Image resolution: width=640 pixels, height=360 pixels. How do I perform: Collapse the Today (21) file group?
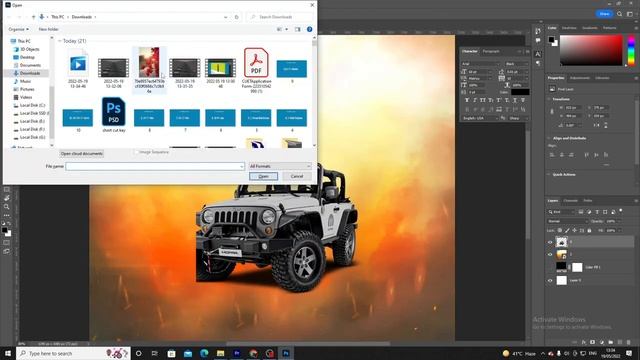click(x=60, y=41)
